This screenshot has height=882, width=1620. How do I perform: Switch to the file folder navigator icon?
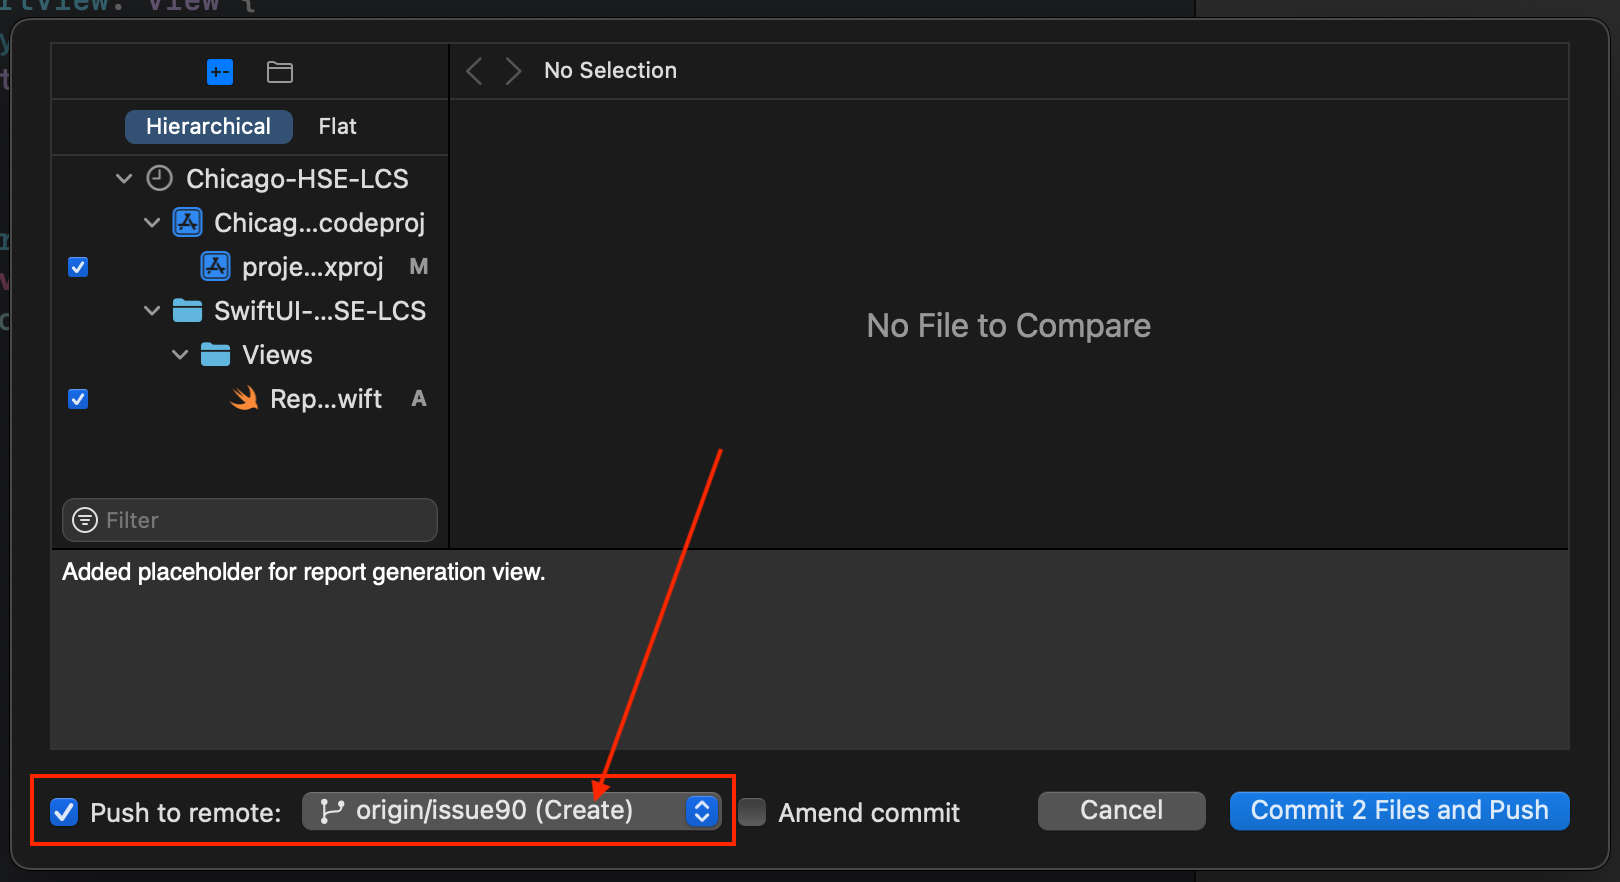point(280,72)
